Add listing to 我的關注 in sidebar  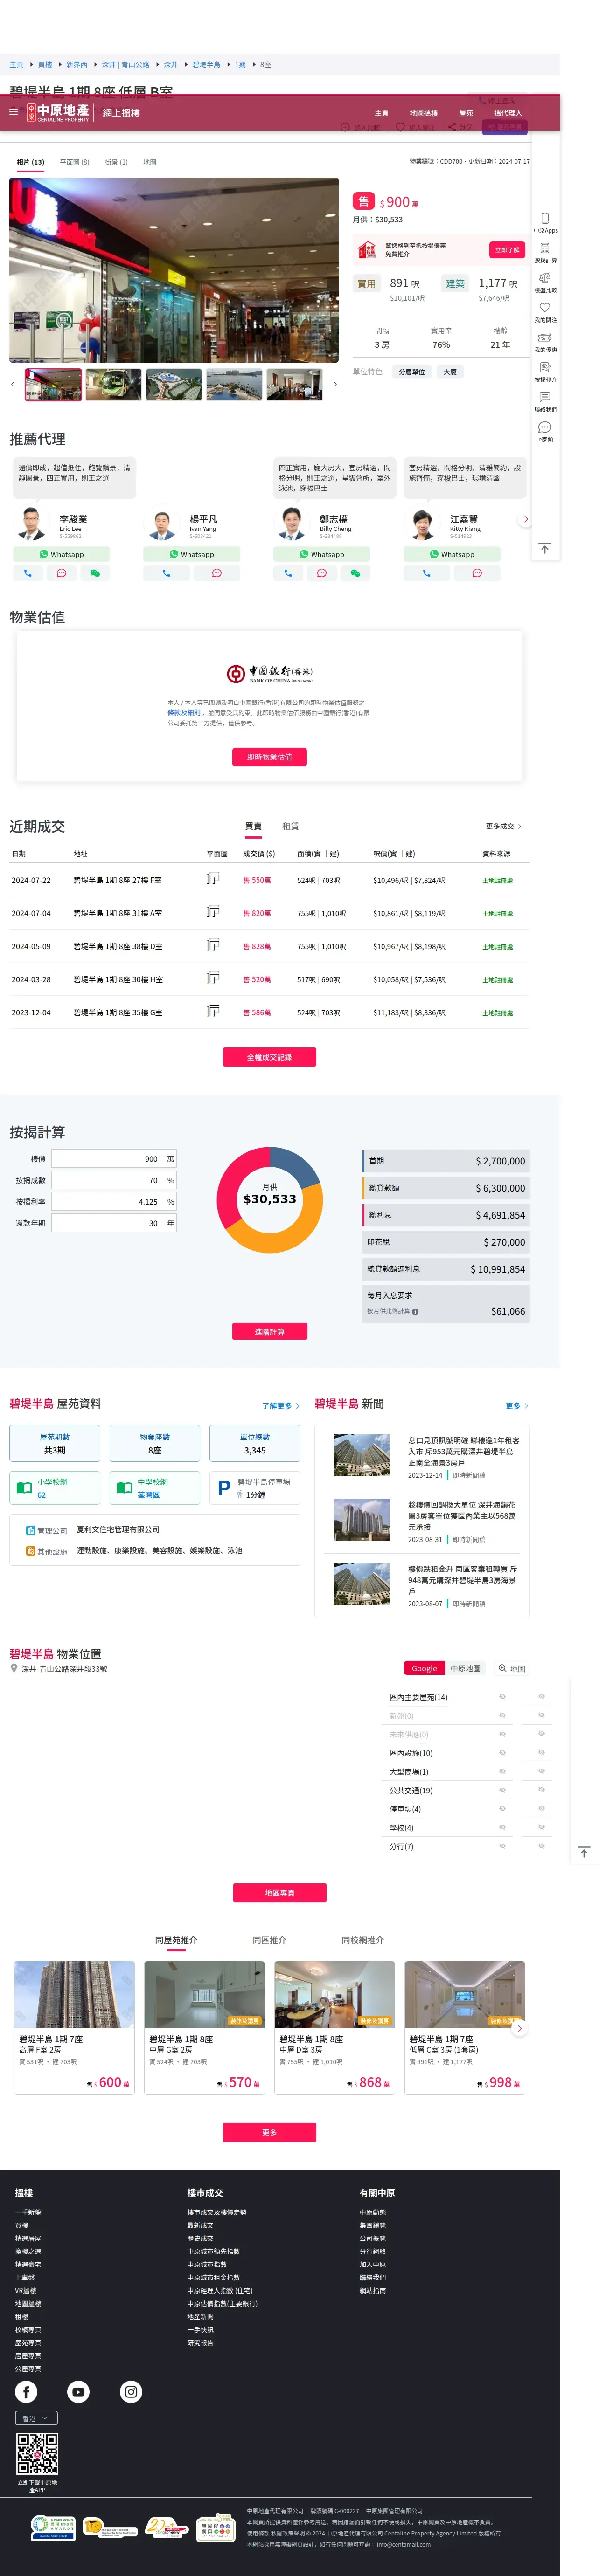545,312
